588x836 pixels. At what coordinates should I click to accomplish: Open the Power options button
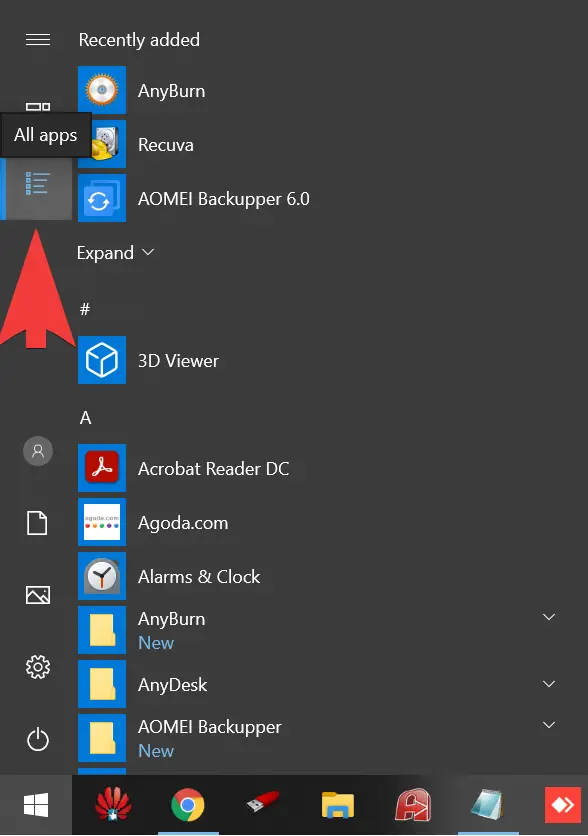point(38,739)
